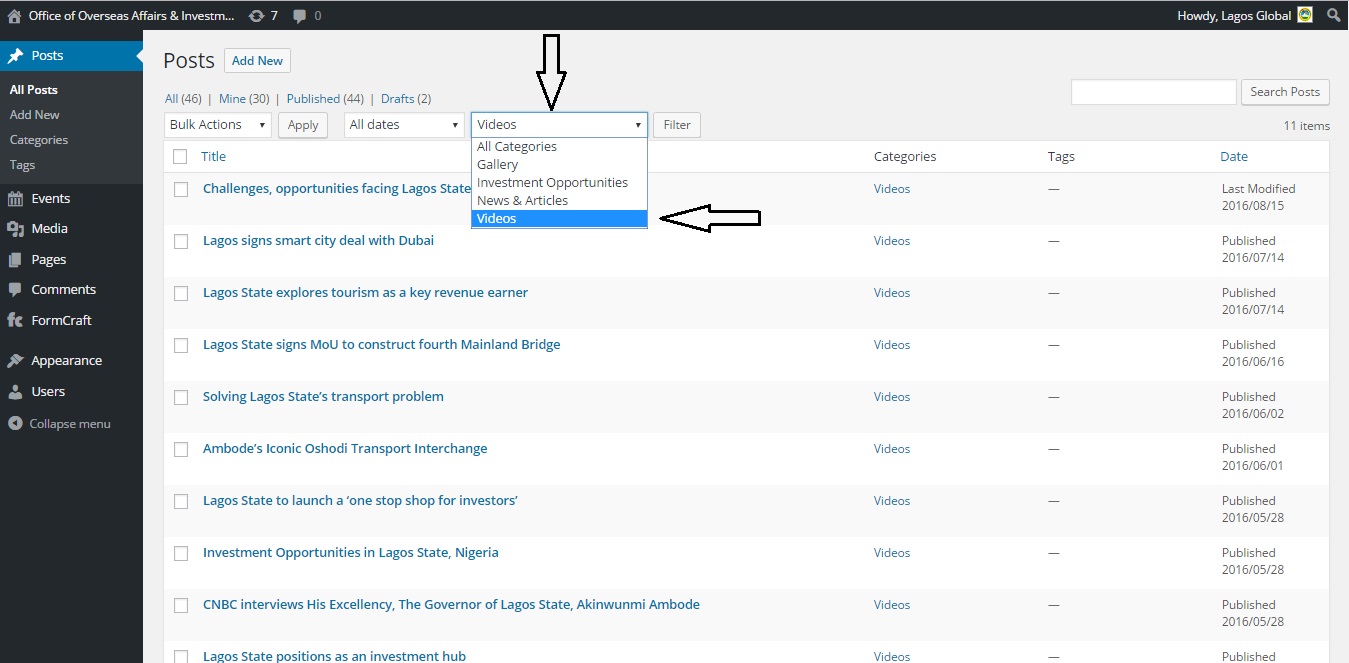The width and height of the screenshot is (1349, 663).
Task: Click into the search posts text field
Action: pos(1153,92)
